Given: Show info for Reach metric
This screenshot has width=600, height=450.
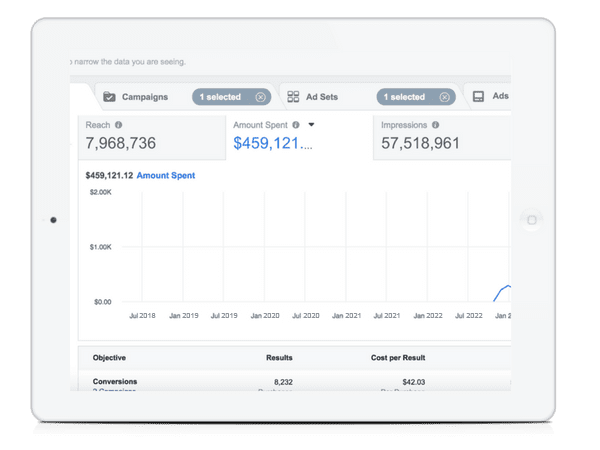Looking at the screenshot, I should coord(119,125).
